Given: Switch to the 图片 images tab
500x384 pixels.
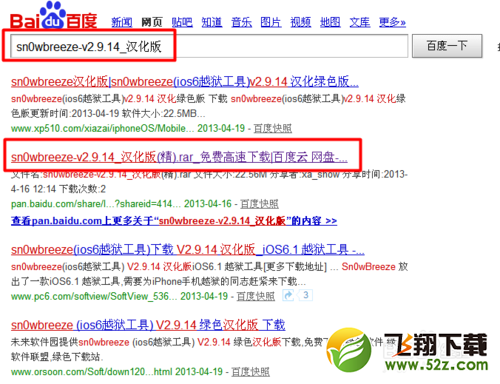Looking at the screenshot, I should pos(271,22).
